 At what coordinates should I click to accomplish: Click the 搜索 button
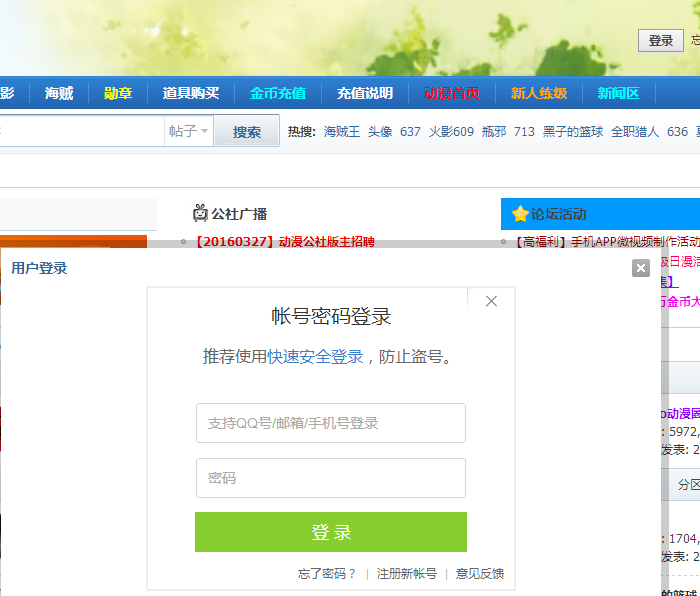[x=247, y=131]
